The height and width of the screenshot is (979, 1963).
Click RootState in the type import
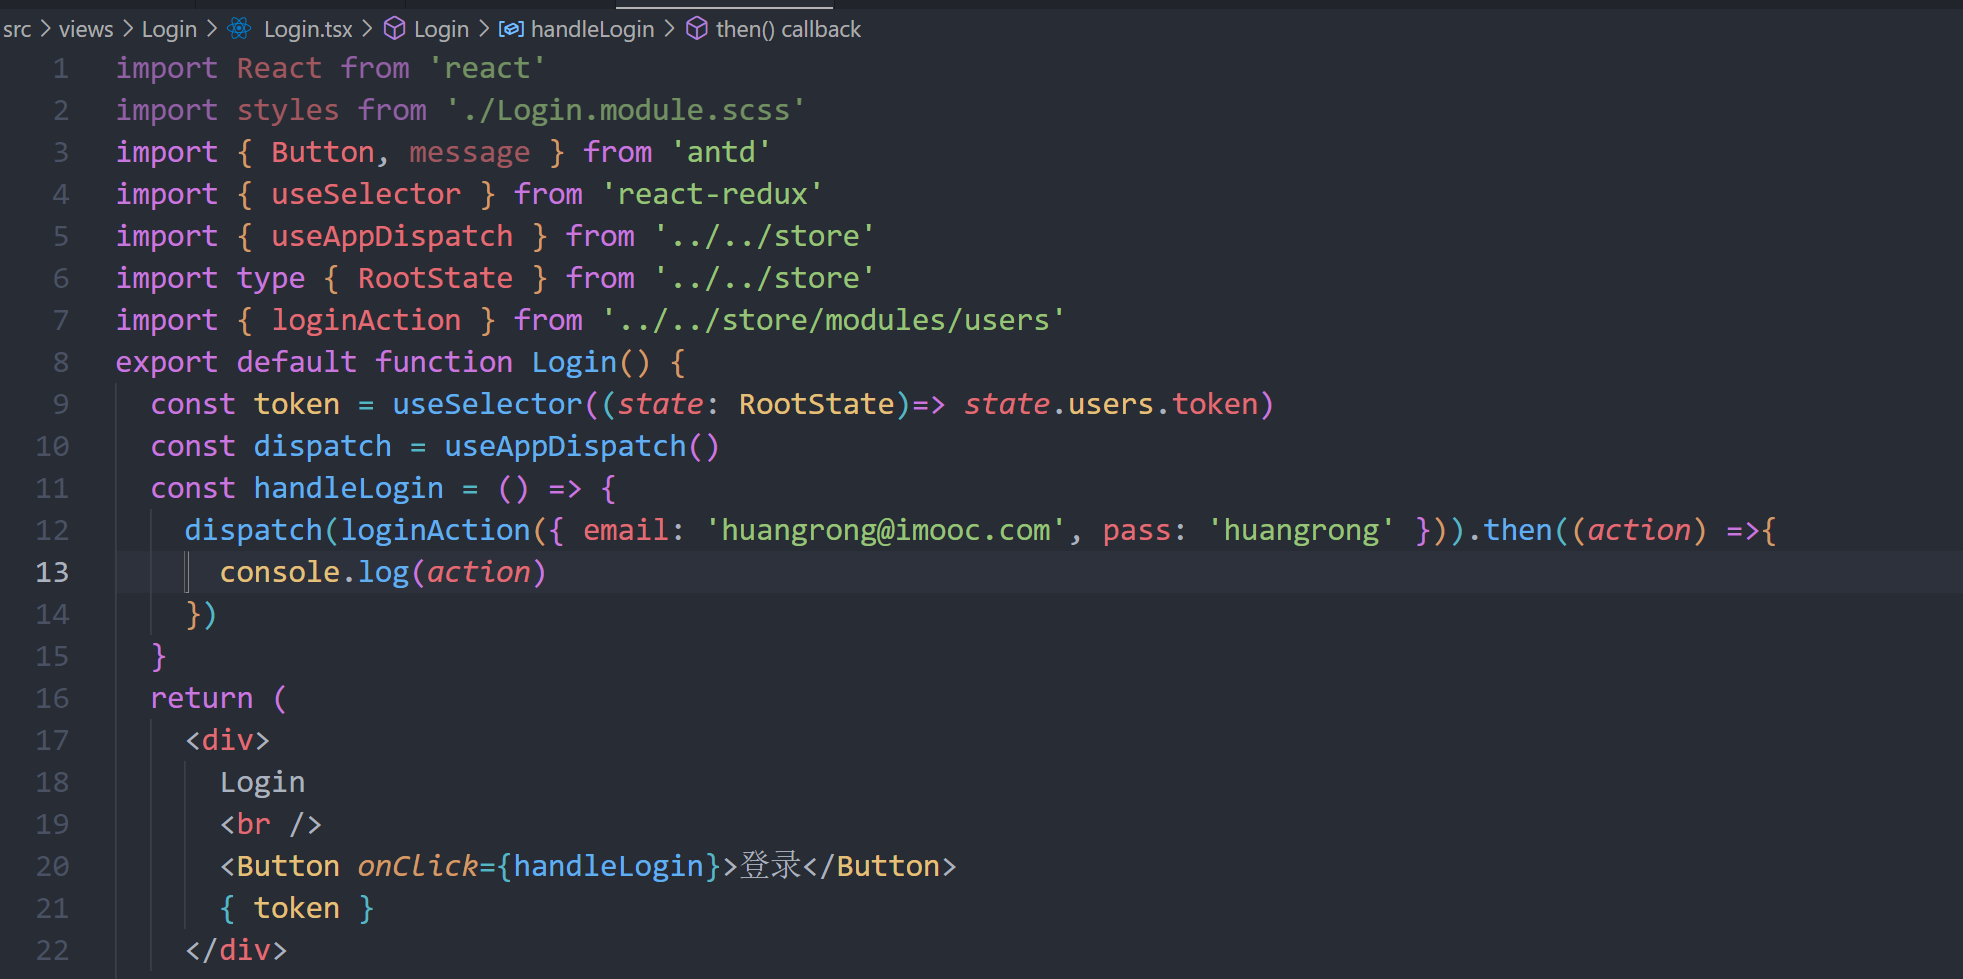click(x=435, y=278)
